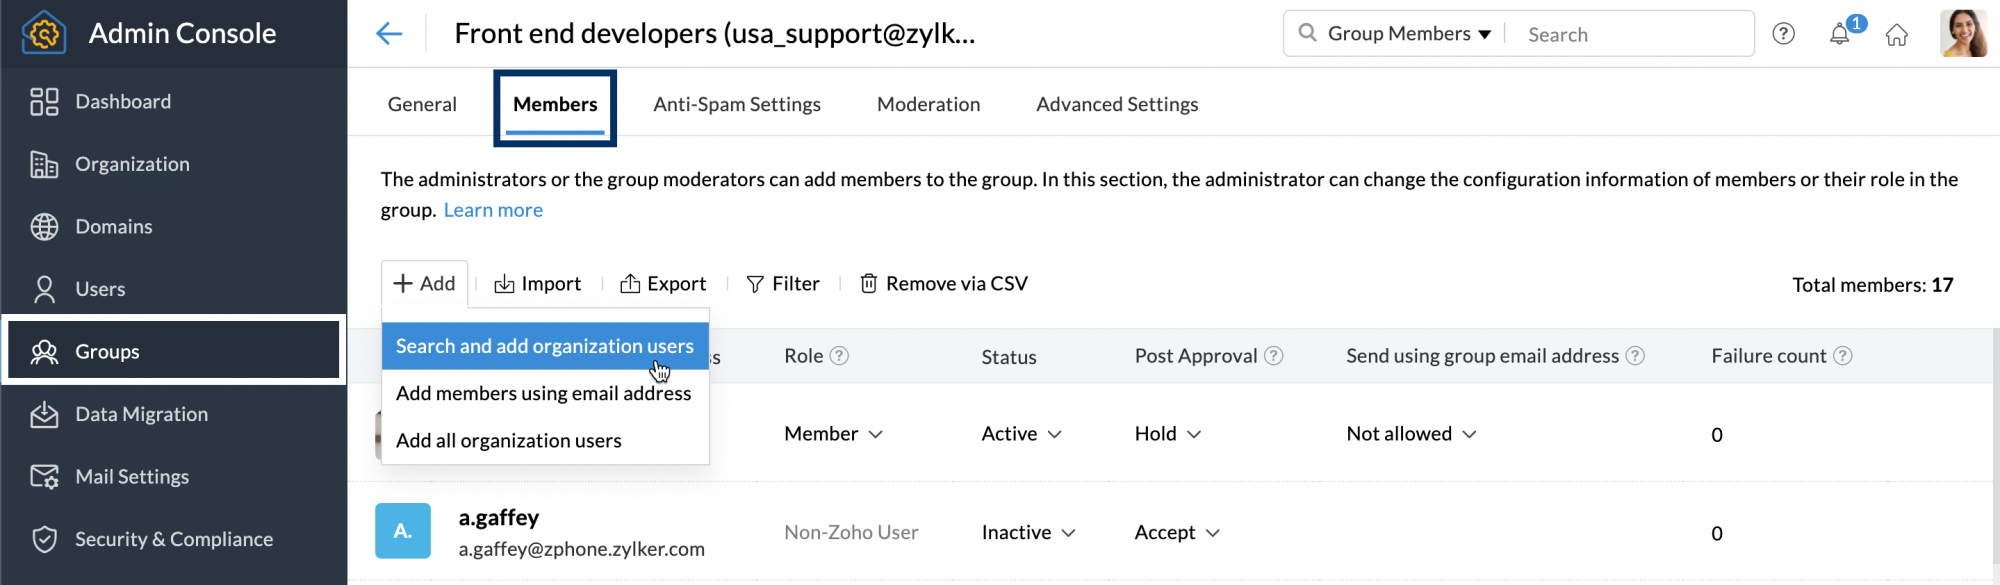Viewport: 2000px width, 585px height.
Task: Click the a.gaffey member name
Action: point(499,518)
